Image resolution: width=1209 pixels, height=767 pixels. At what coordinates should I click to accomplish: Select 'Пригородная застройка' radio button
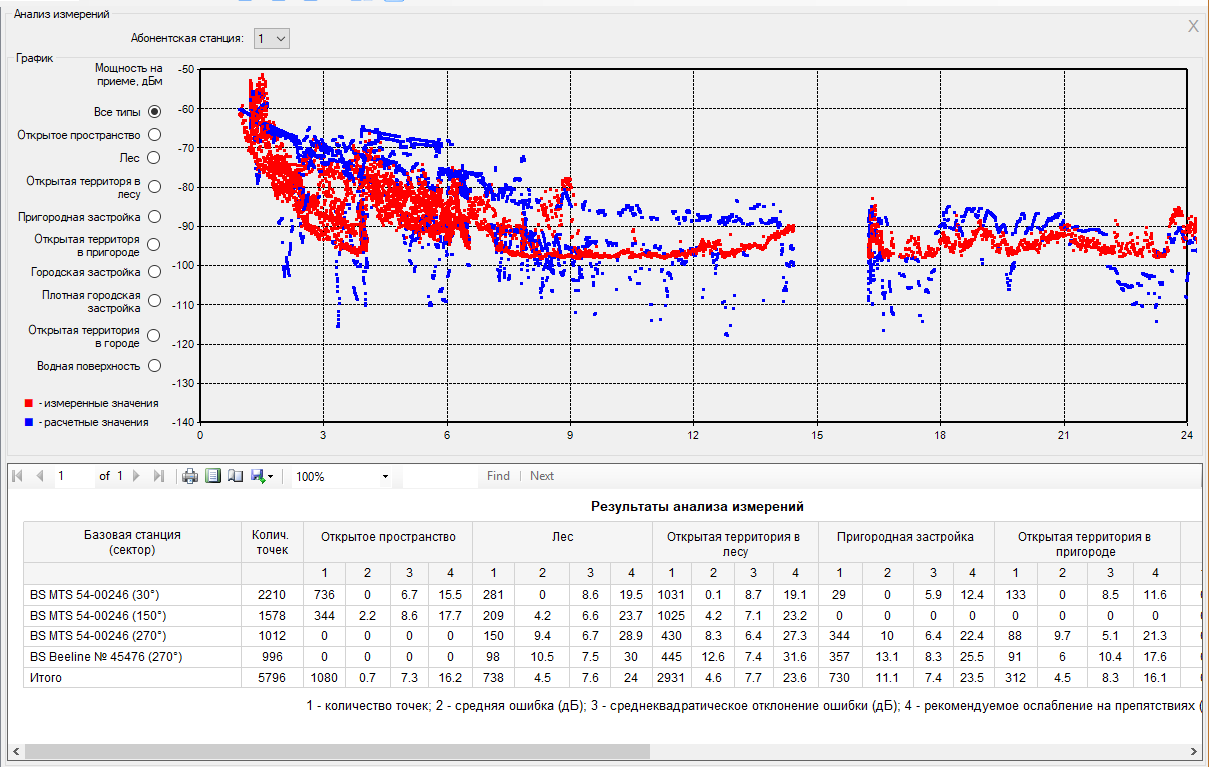tap(154, 216)
